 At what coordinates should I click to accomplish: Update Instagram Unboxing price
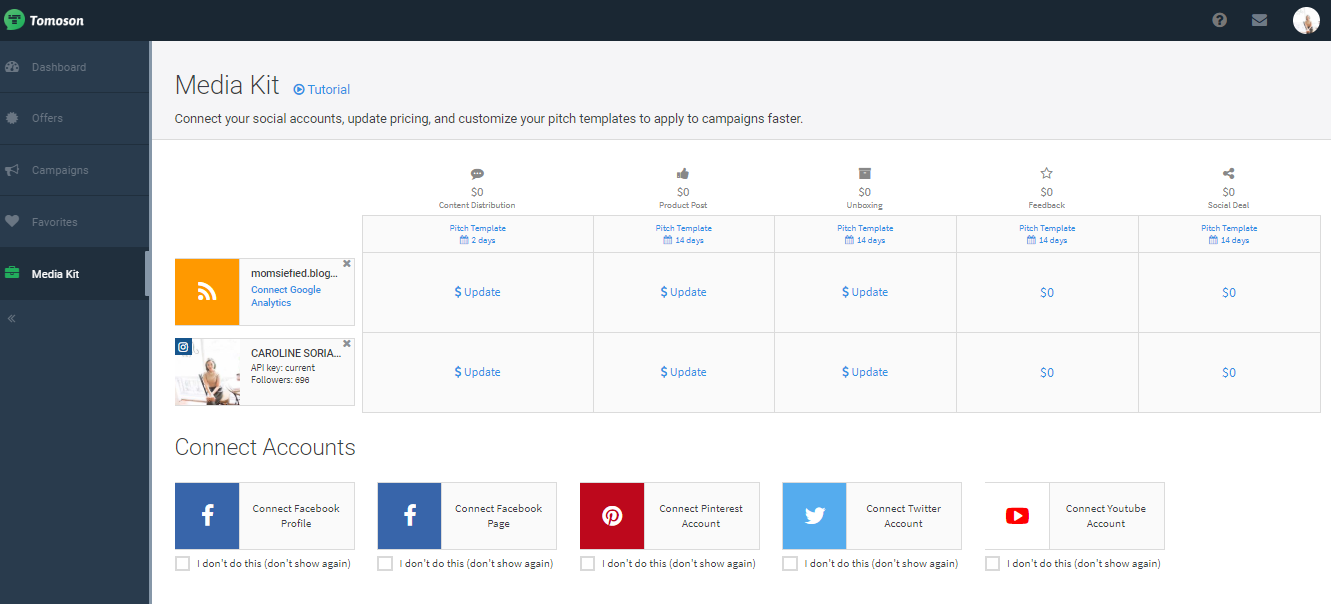coord(865,372)
